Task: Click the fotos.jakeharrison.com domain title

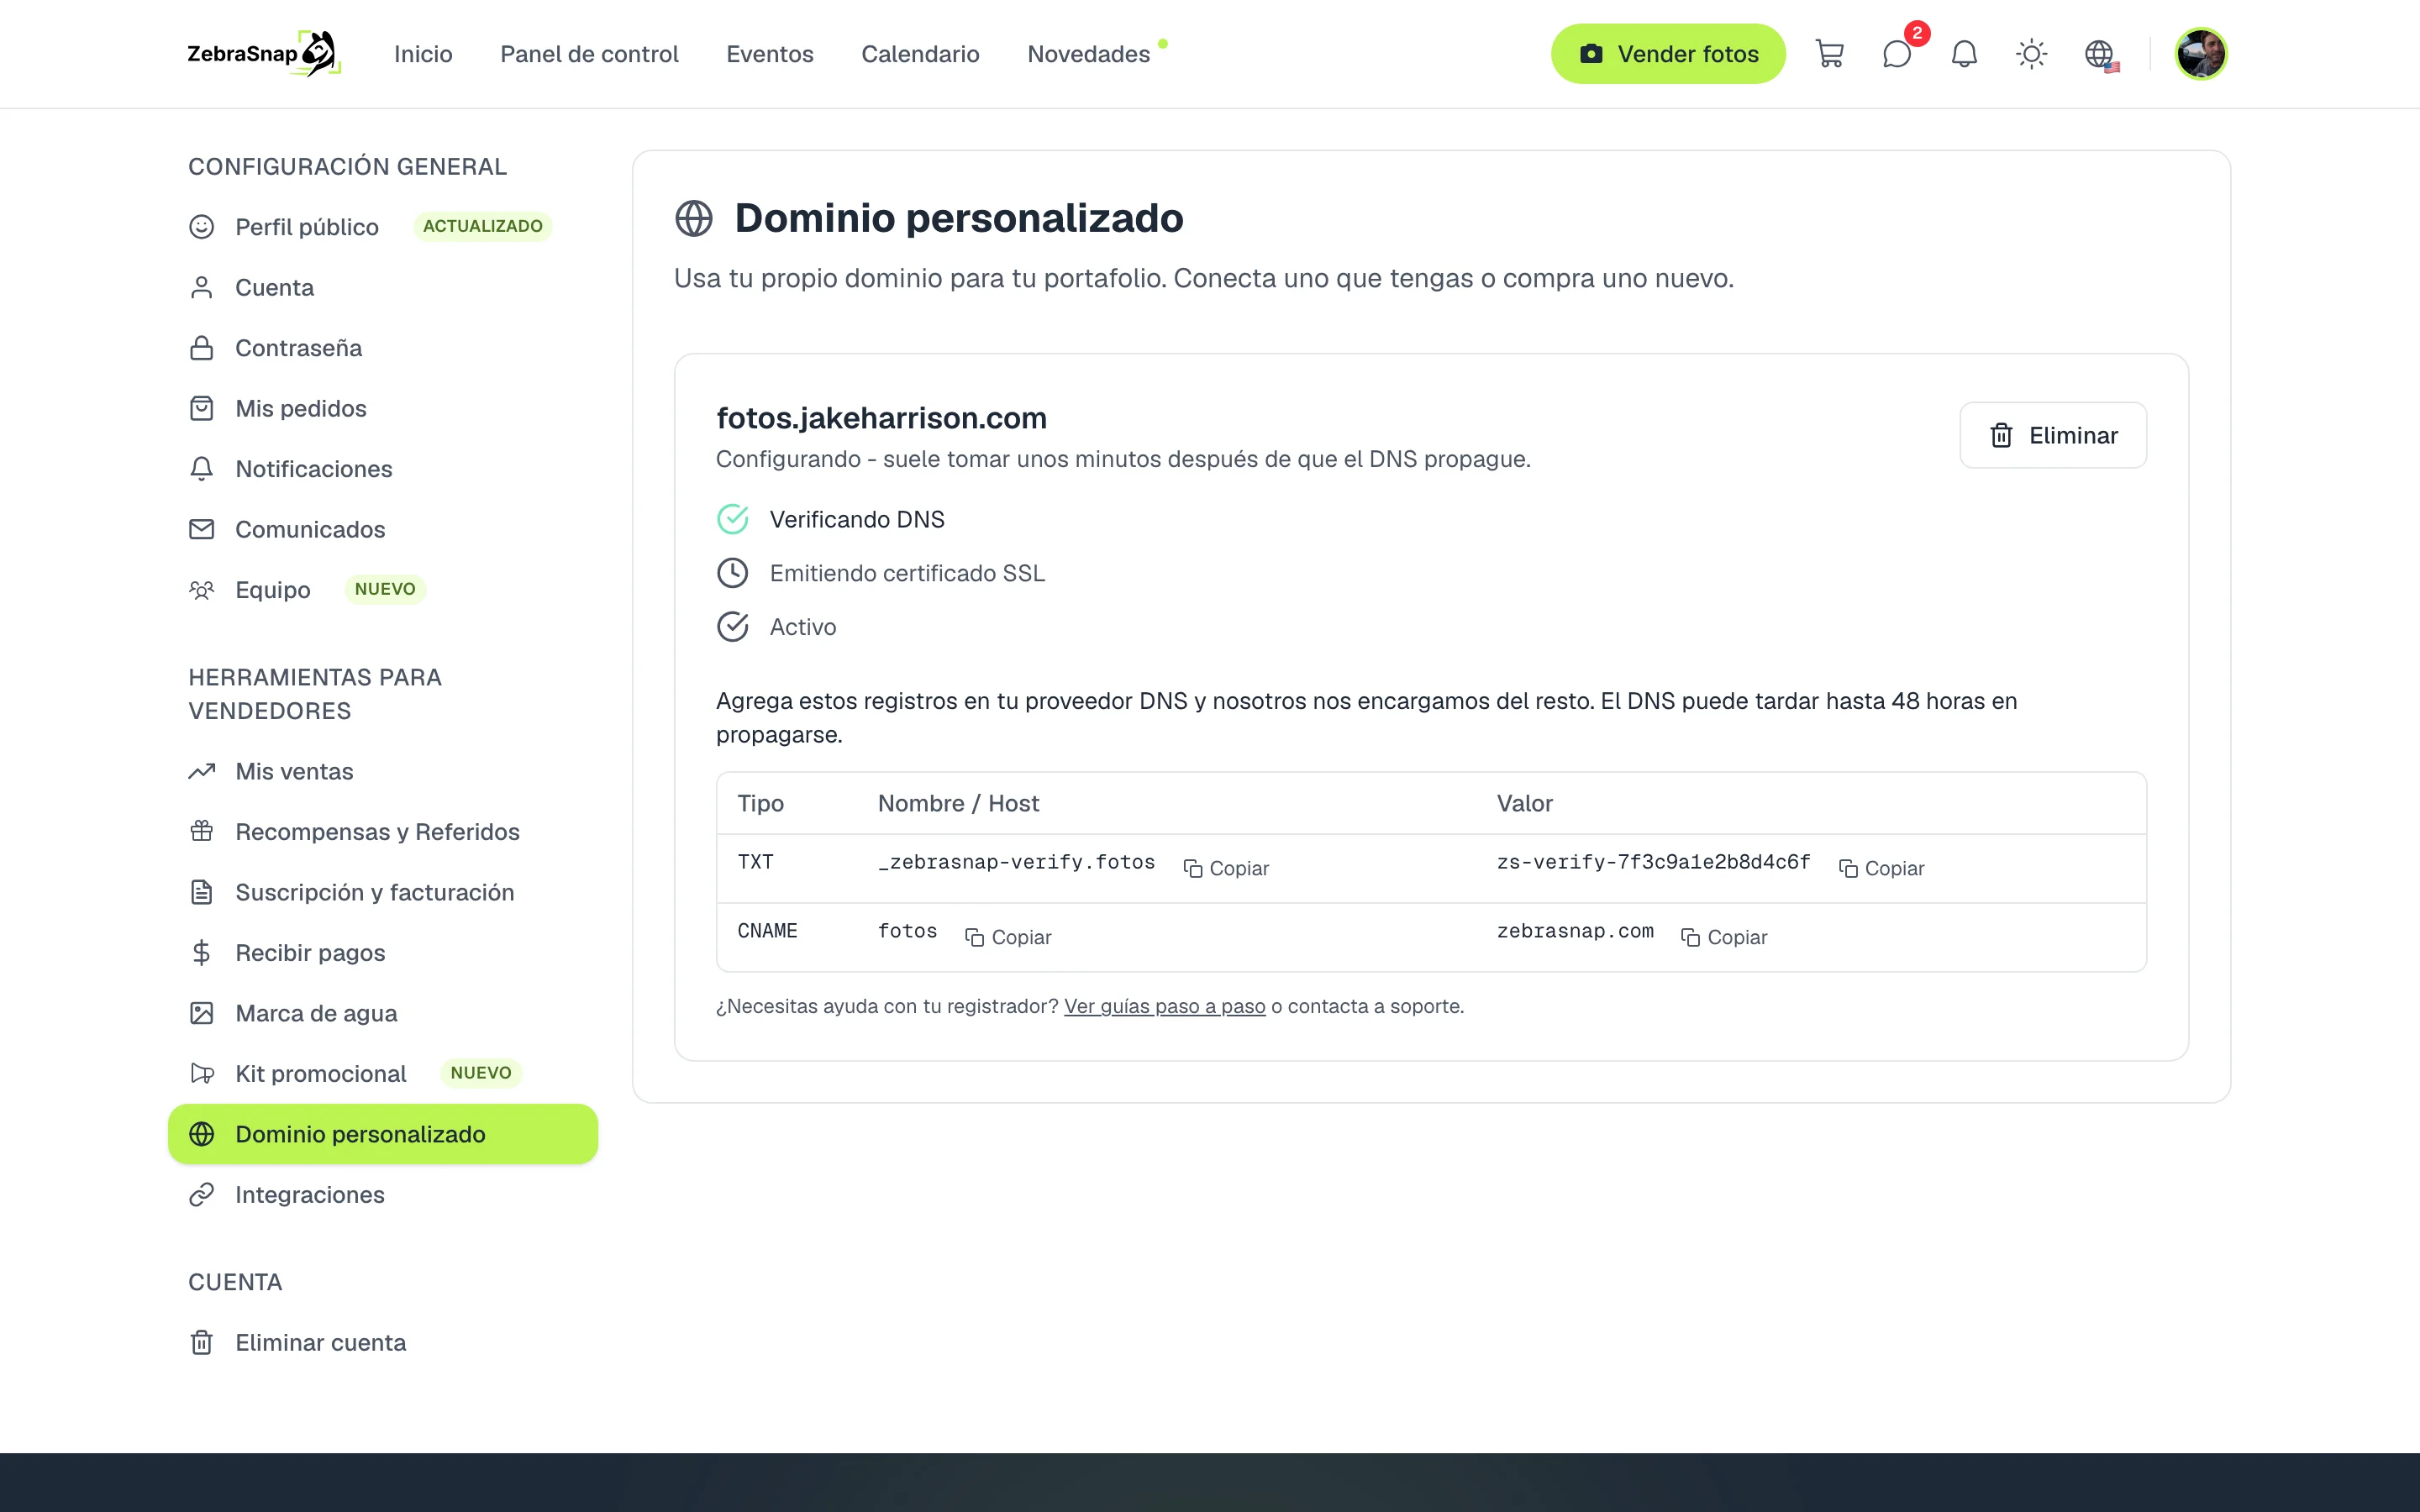Action: (x=881, y=418)
